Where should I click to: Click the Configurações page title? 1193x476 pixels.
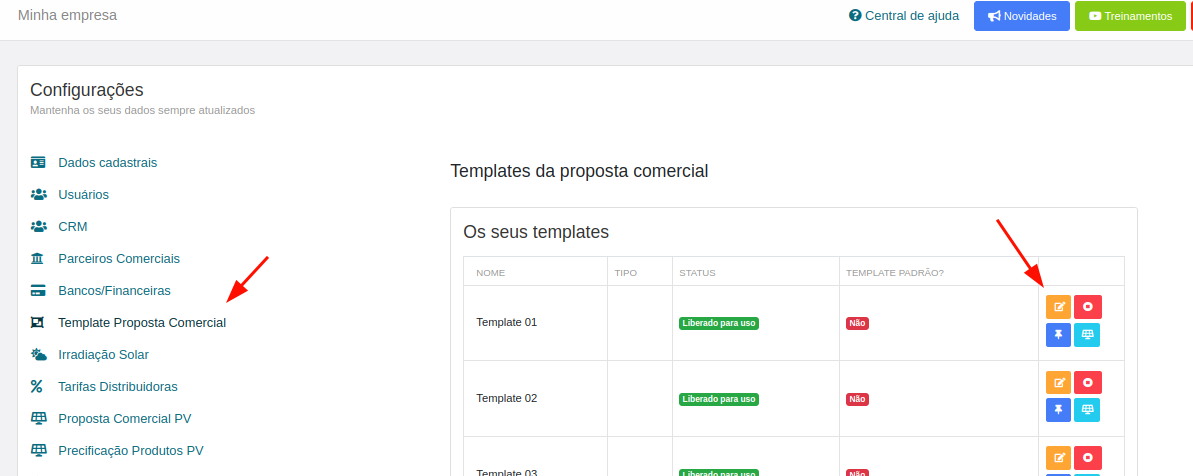(x=87, y=90)
